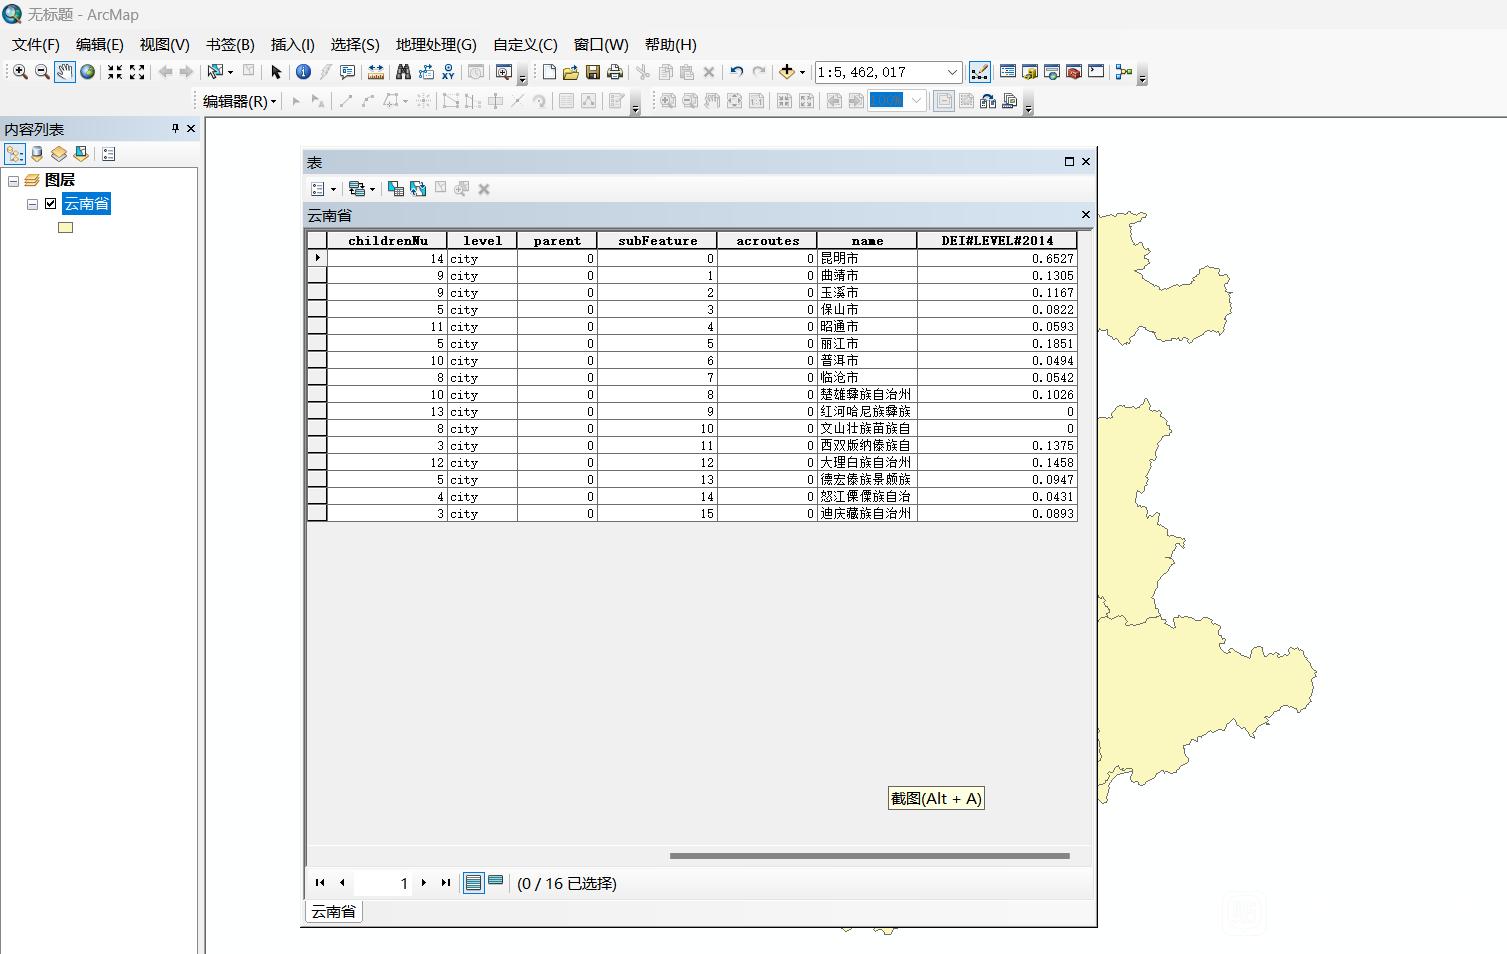The height and width of the screenshot is (954, 1507).
Task: Click the Switch Selection icon in table
Action: (418, 189)
